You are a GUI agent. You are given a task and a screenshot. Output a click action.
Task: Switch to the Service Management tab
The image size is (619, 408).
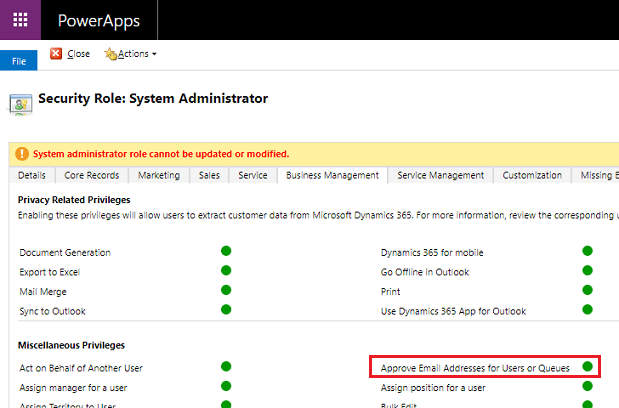pos(441,175)
